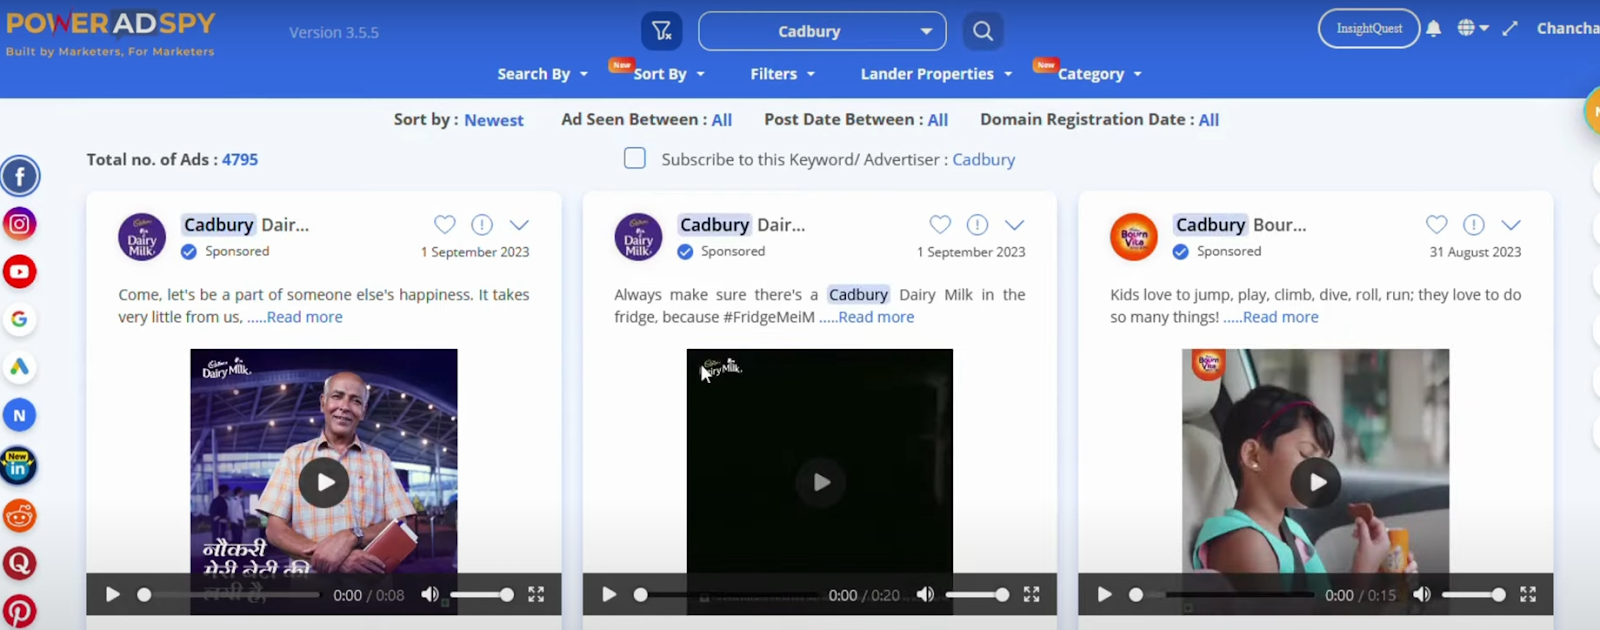This screenshot has height=630, width=1600.
Task: Fullscreen the 0:08 video
Action: click(x=536, y=595)
